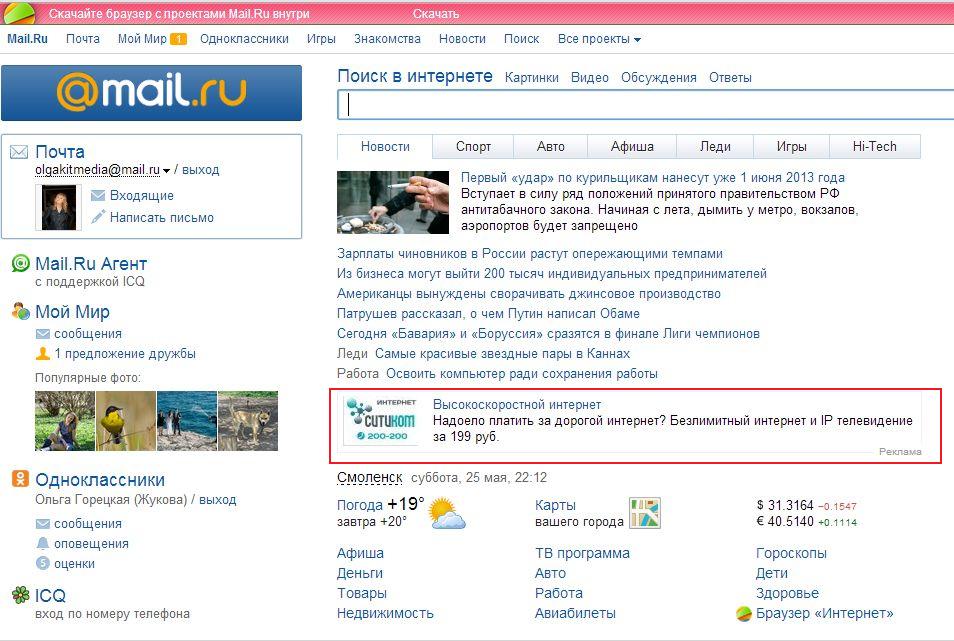
Task: Click the Входящие envelope icon
Action: pos(98,195)
